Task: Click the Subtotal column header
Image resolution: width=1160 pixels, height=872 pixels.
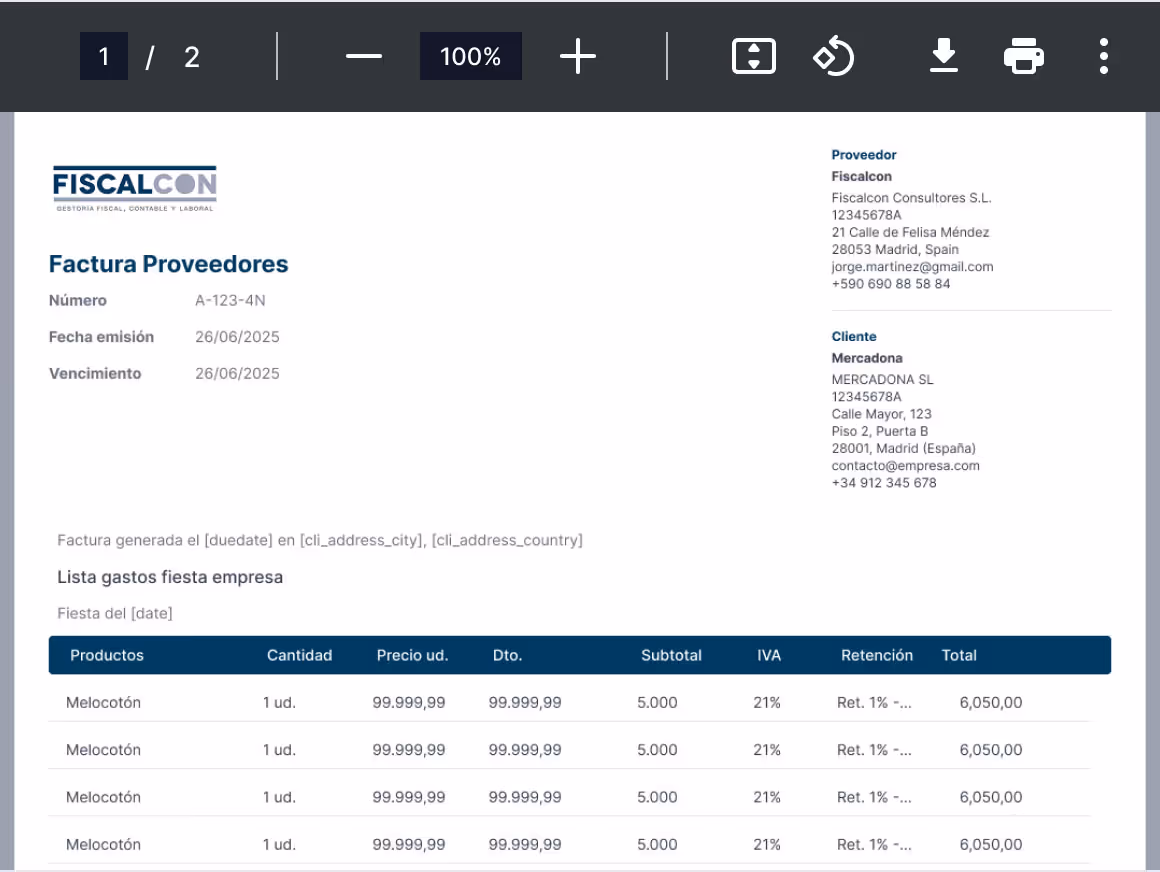Action: tap(671, 655)
